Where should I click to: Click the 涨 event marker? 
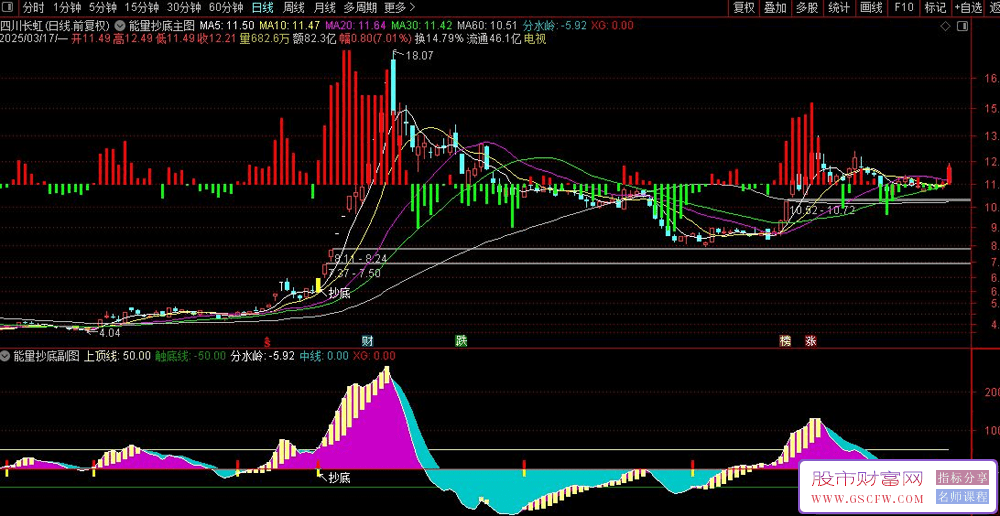coord(811,341)
